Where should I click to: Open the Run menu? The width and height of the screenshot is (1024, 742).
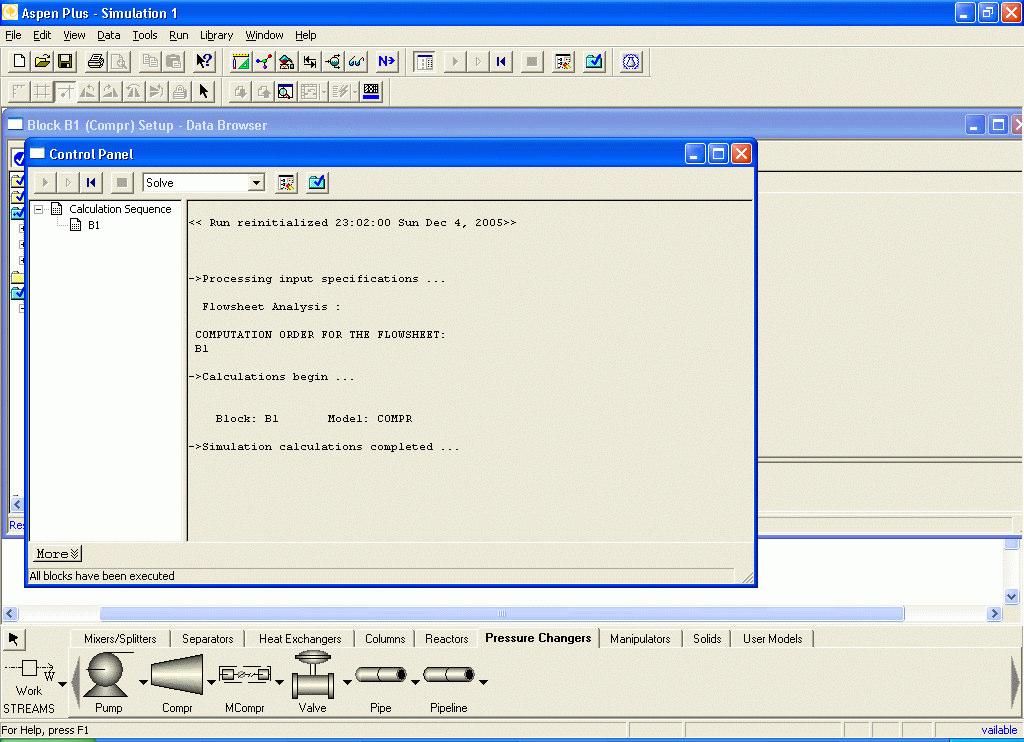tap(178, 35)
